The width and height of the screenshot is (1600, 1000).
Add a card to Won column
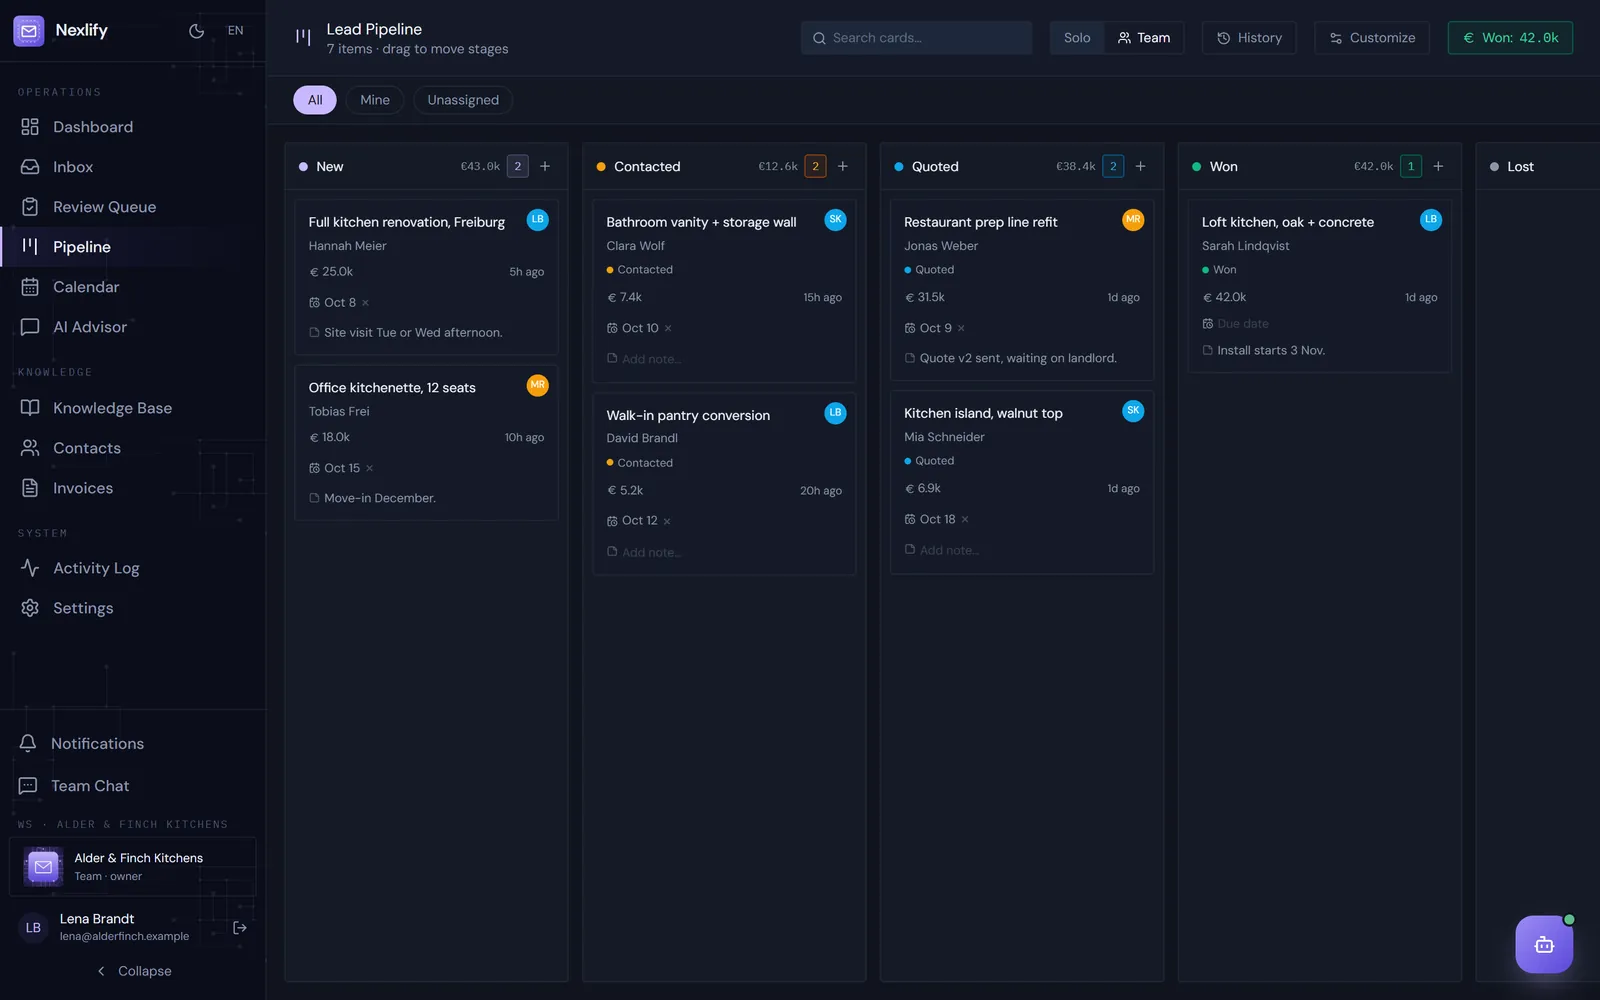1438,166
